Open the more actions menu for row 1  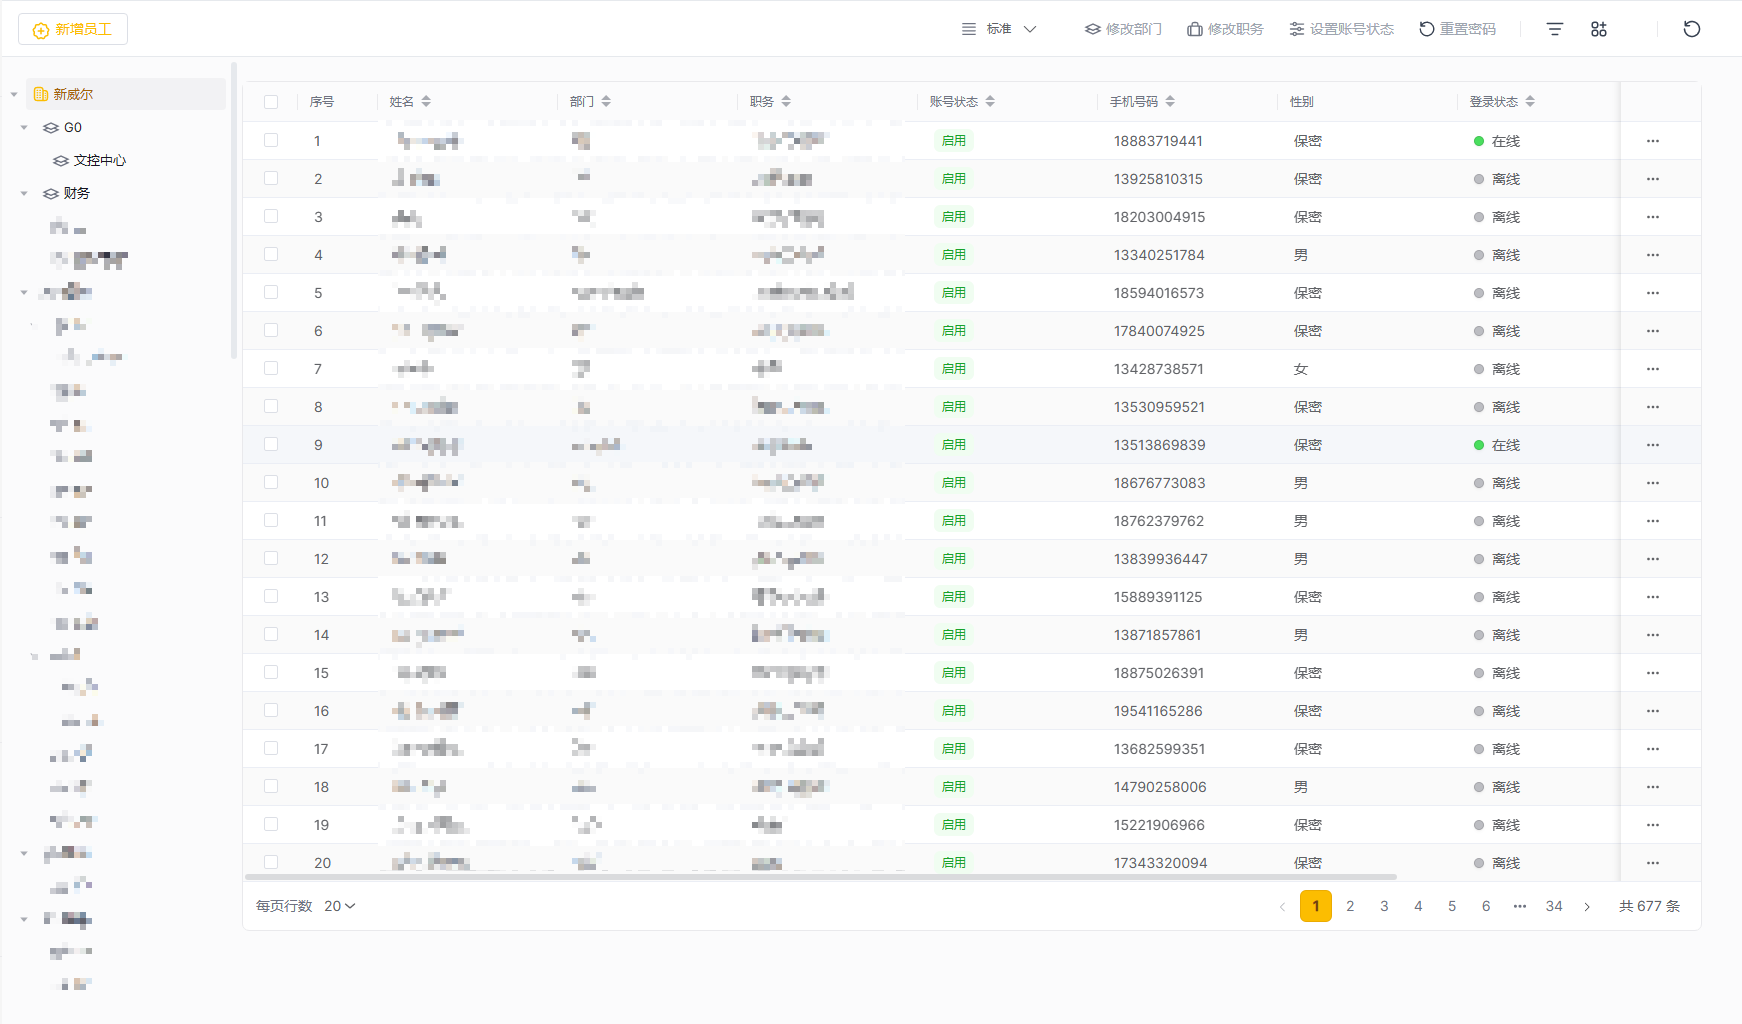(1653, 141)
